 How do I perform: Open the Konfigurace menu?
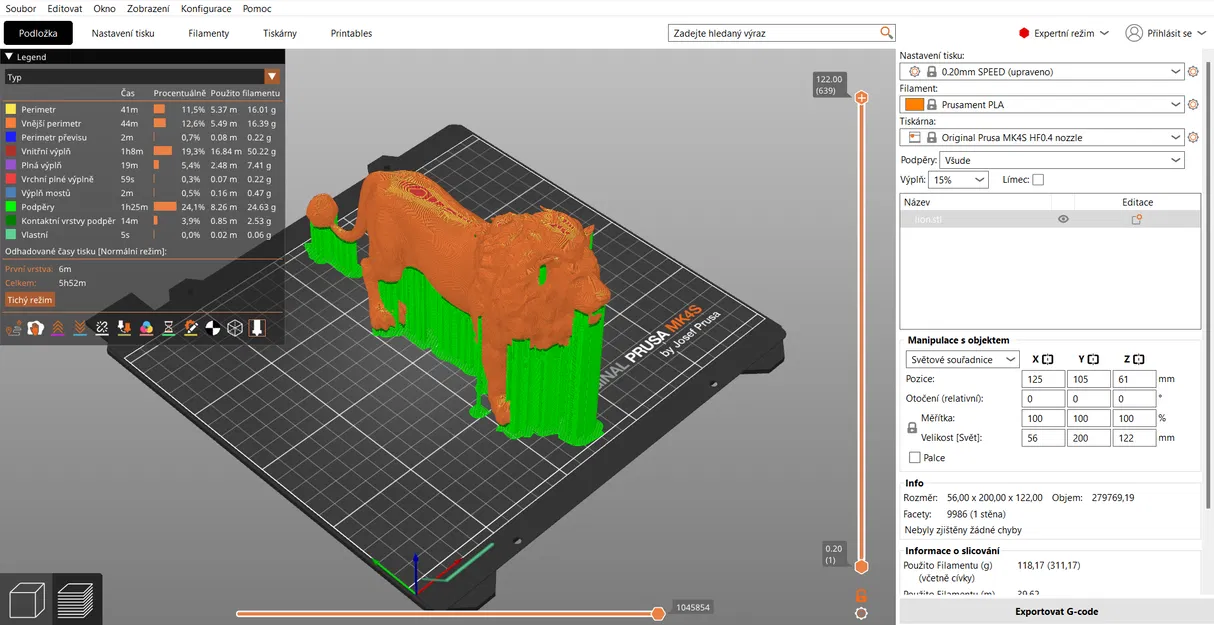(206, 8)
